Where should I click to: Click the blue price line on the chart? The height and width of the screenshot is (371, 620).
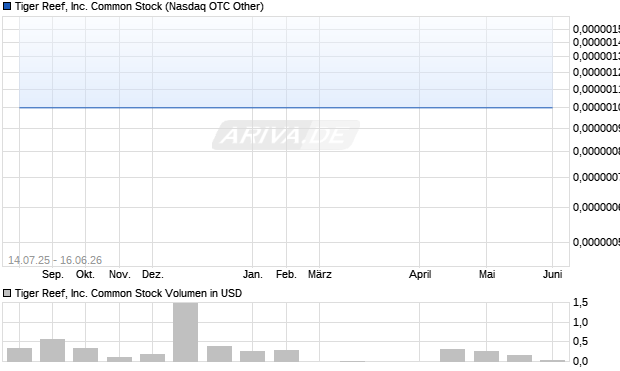click(x=286, y=107)
